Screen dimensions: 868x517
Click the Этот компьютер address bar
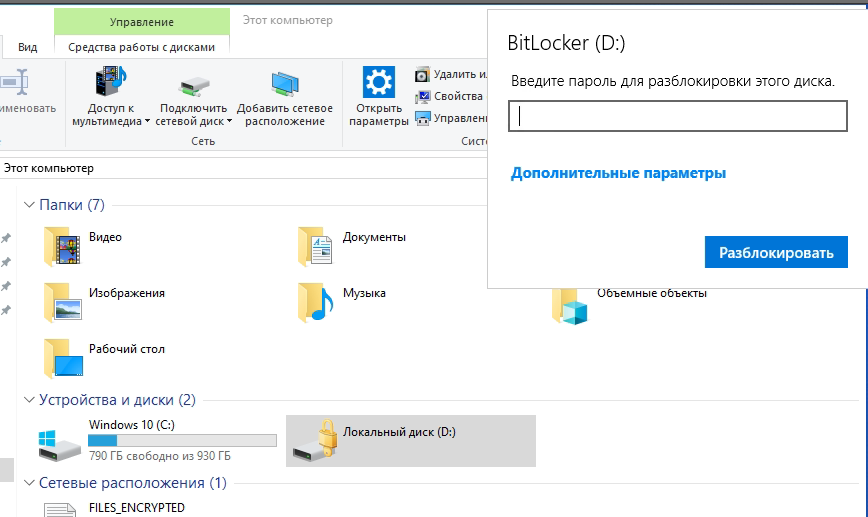244,168
